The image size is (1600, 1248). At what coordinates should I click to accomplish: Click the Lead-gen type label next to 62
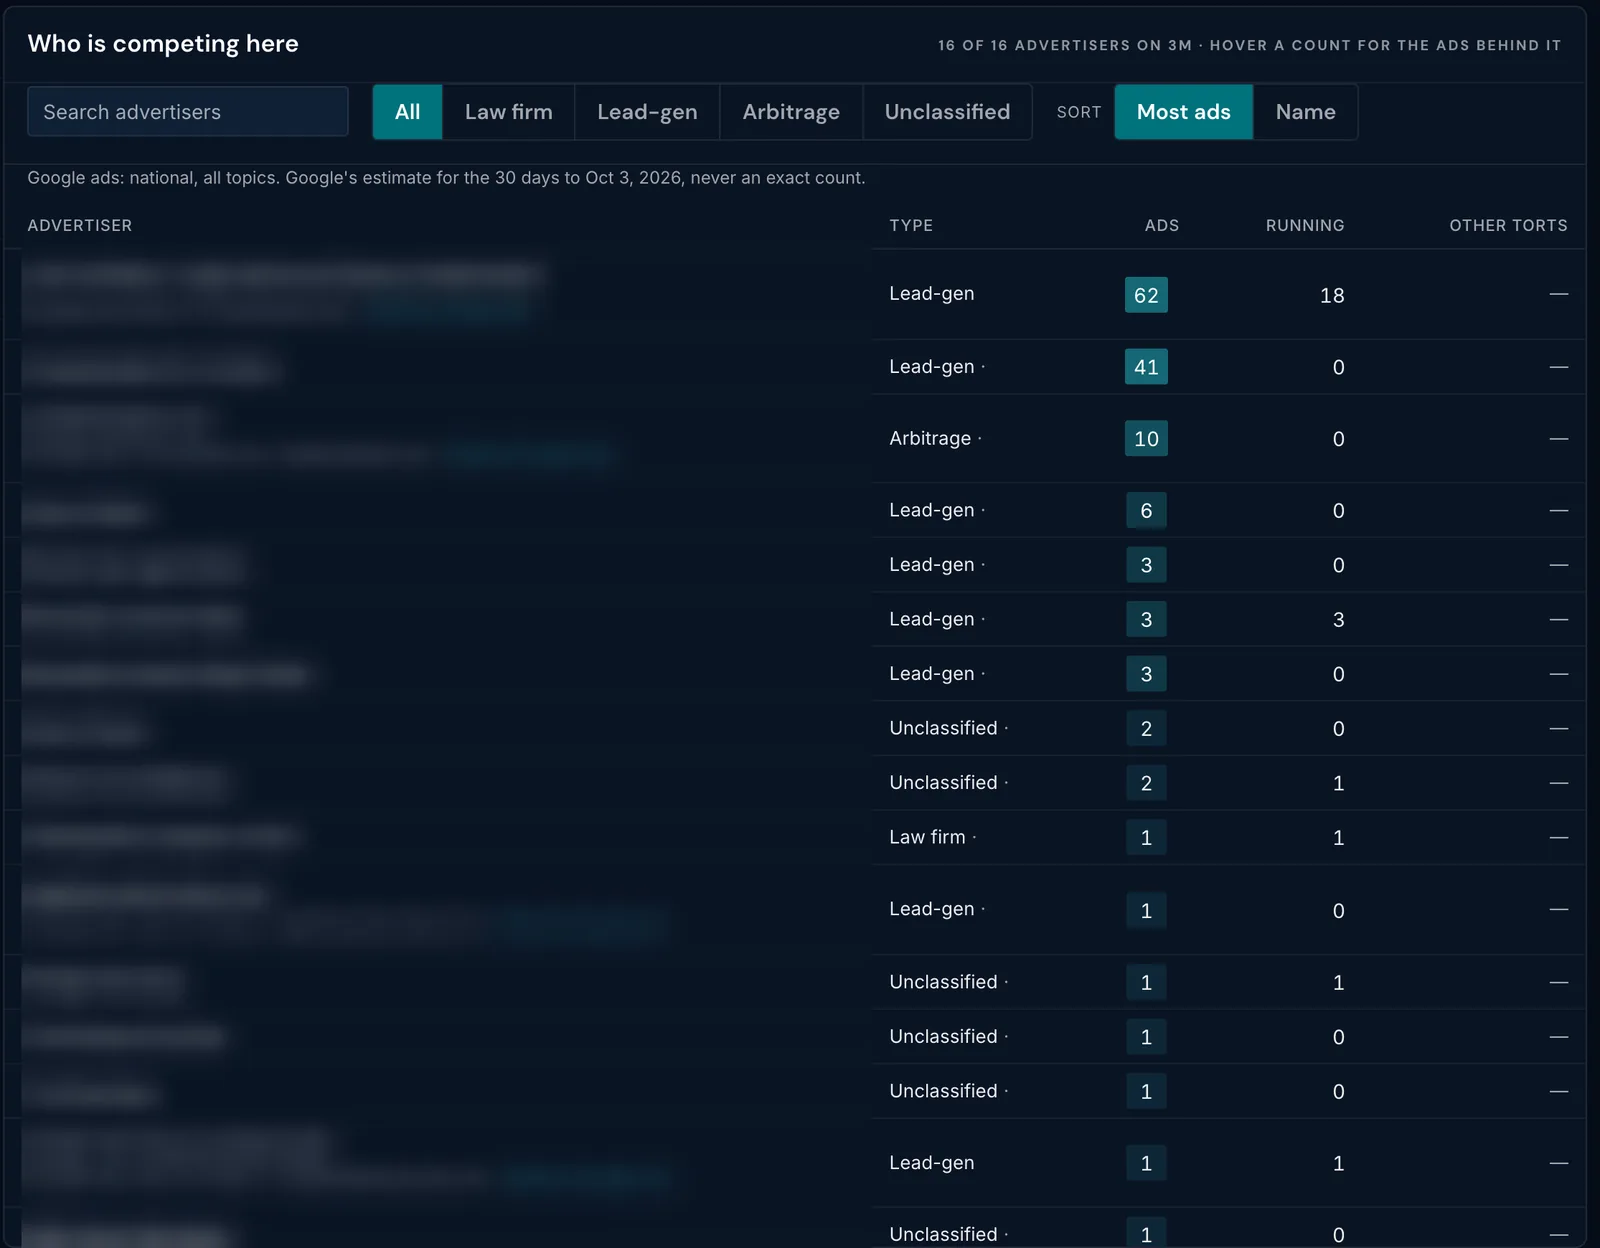[x=932, y=294]
